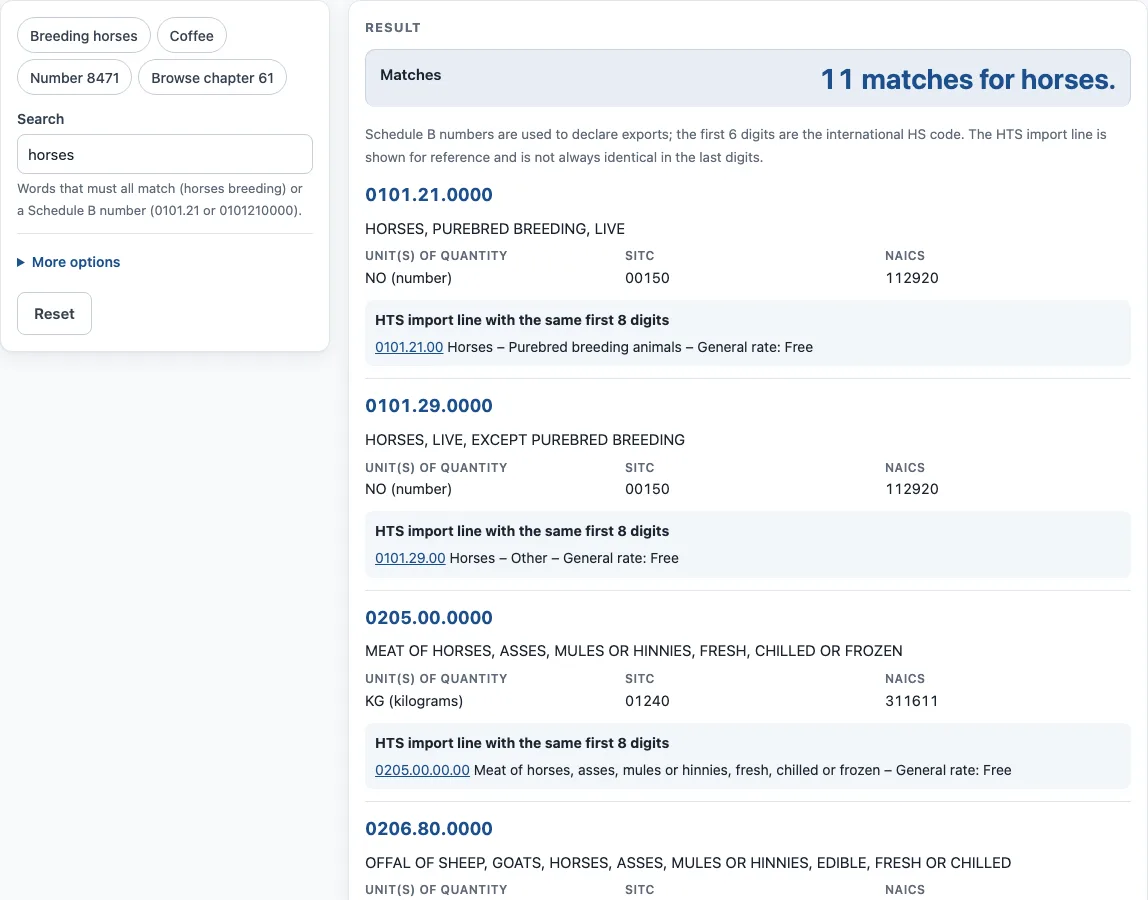The width and height of the screenshot is (1148, 900).
Task: Select Schedule B number 0205.00.0000 heading
Action: pos(429,618)
